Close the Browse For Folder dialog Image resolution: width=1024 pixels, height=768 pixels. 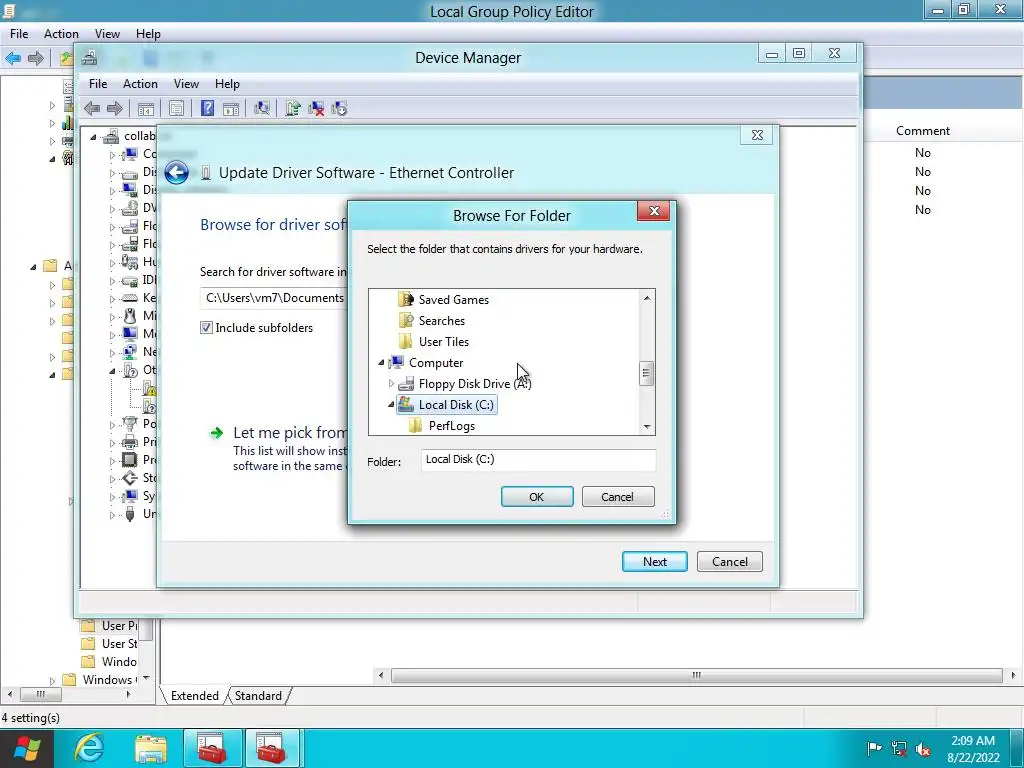coord(654,211)
